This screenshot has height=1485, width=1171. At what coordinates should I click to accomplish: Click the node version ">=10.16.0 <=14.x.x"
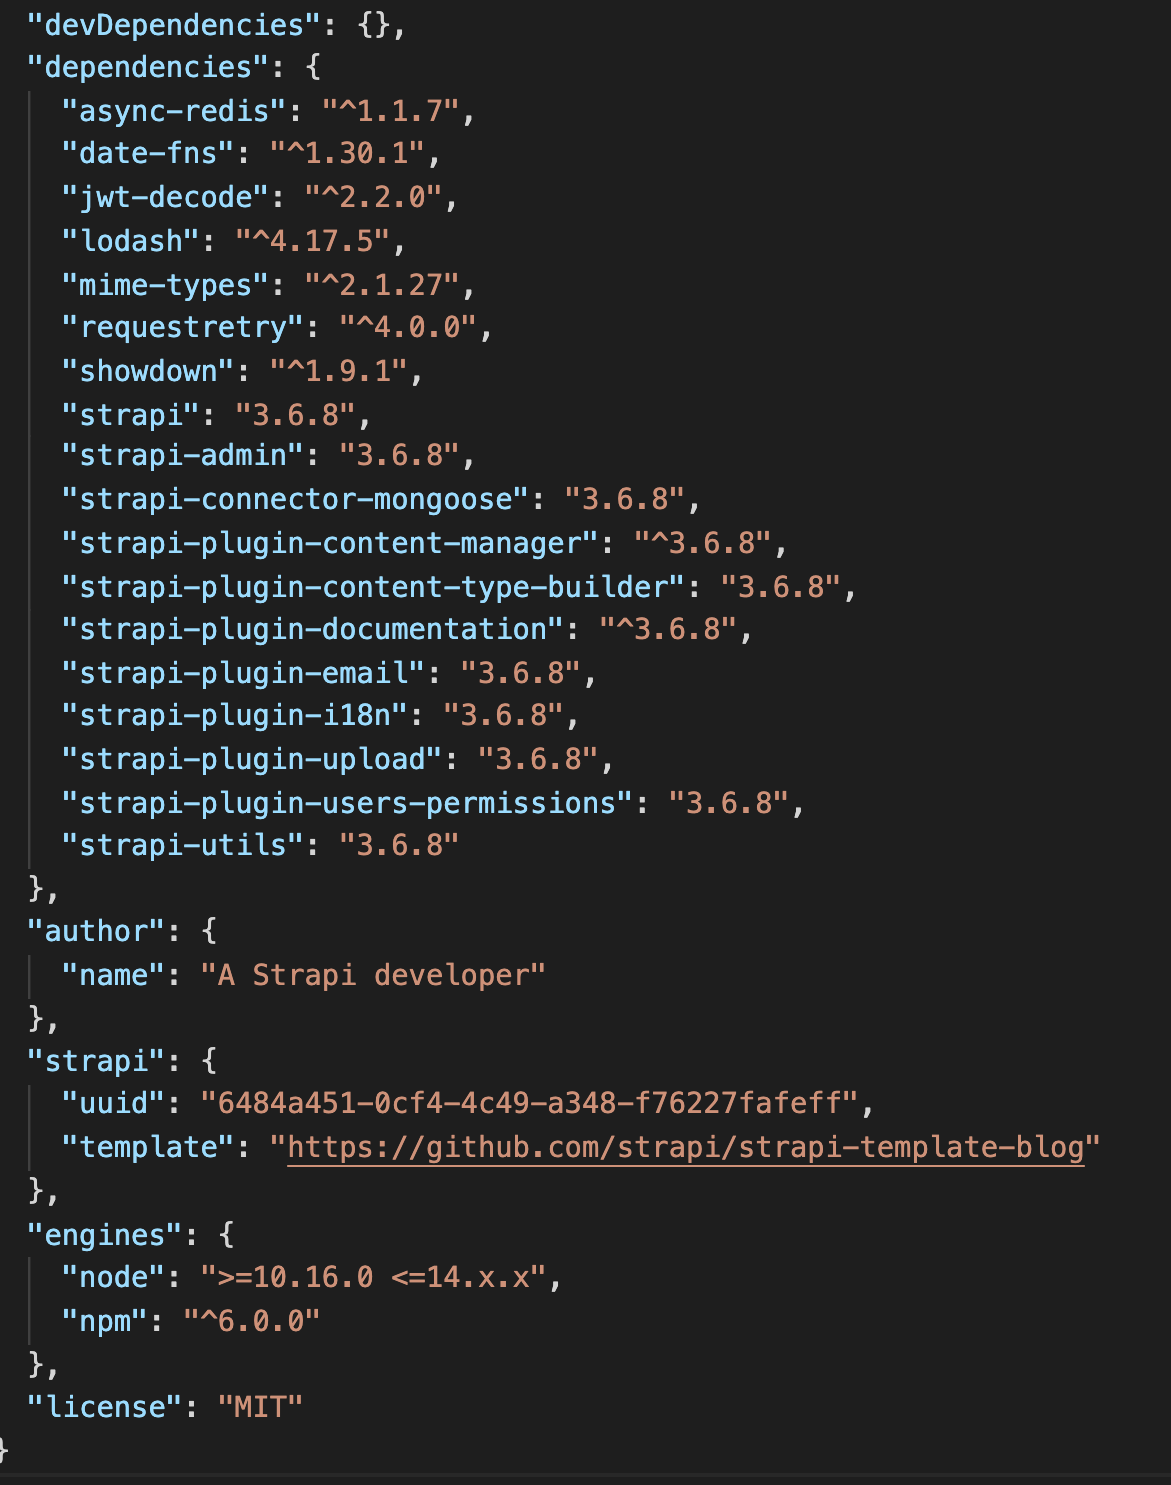[373, 1277]
